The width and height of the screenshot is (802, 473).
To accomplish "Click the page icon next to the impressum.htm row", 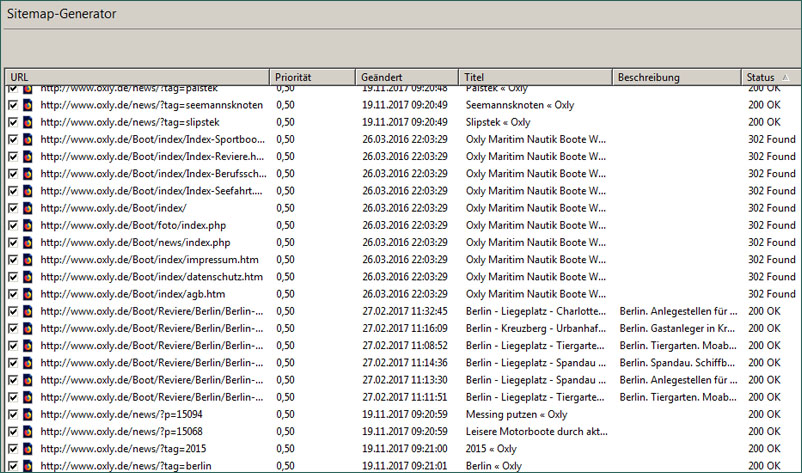I will (28, 259).
